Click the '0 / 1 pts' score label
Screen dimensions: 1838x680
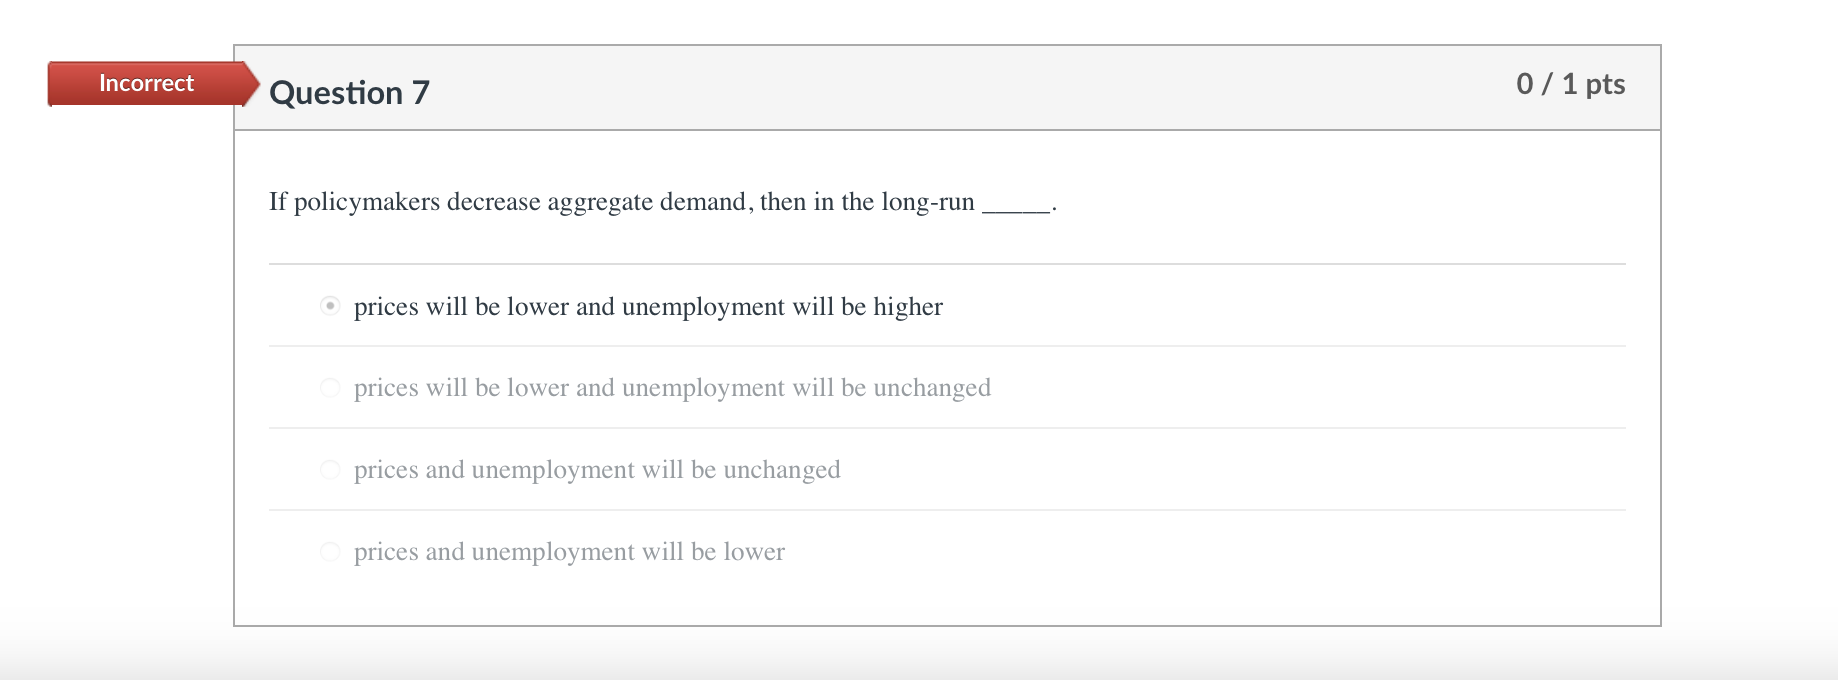pyautogui.click(x=1571, y=84)
